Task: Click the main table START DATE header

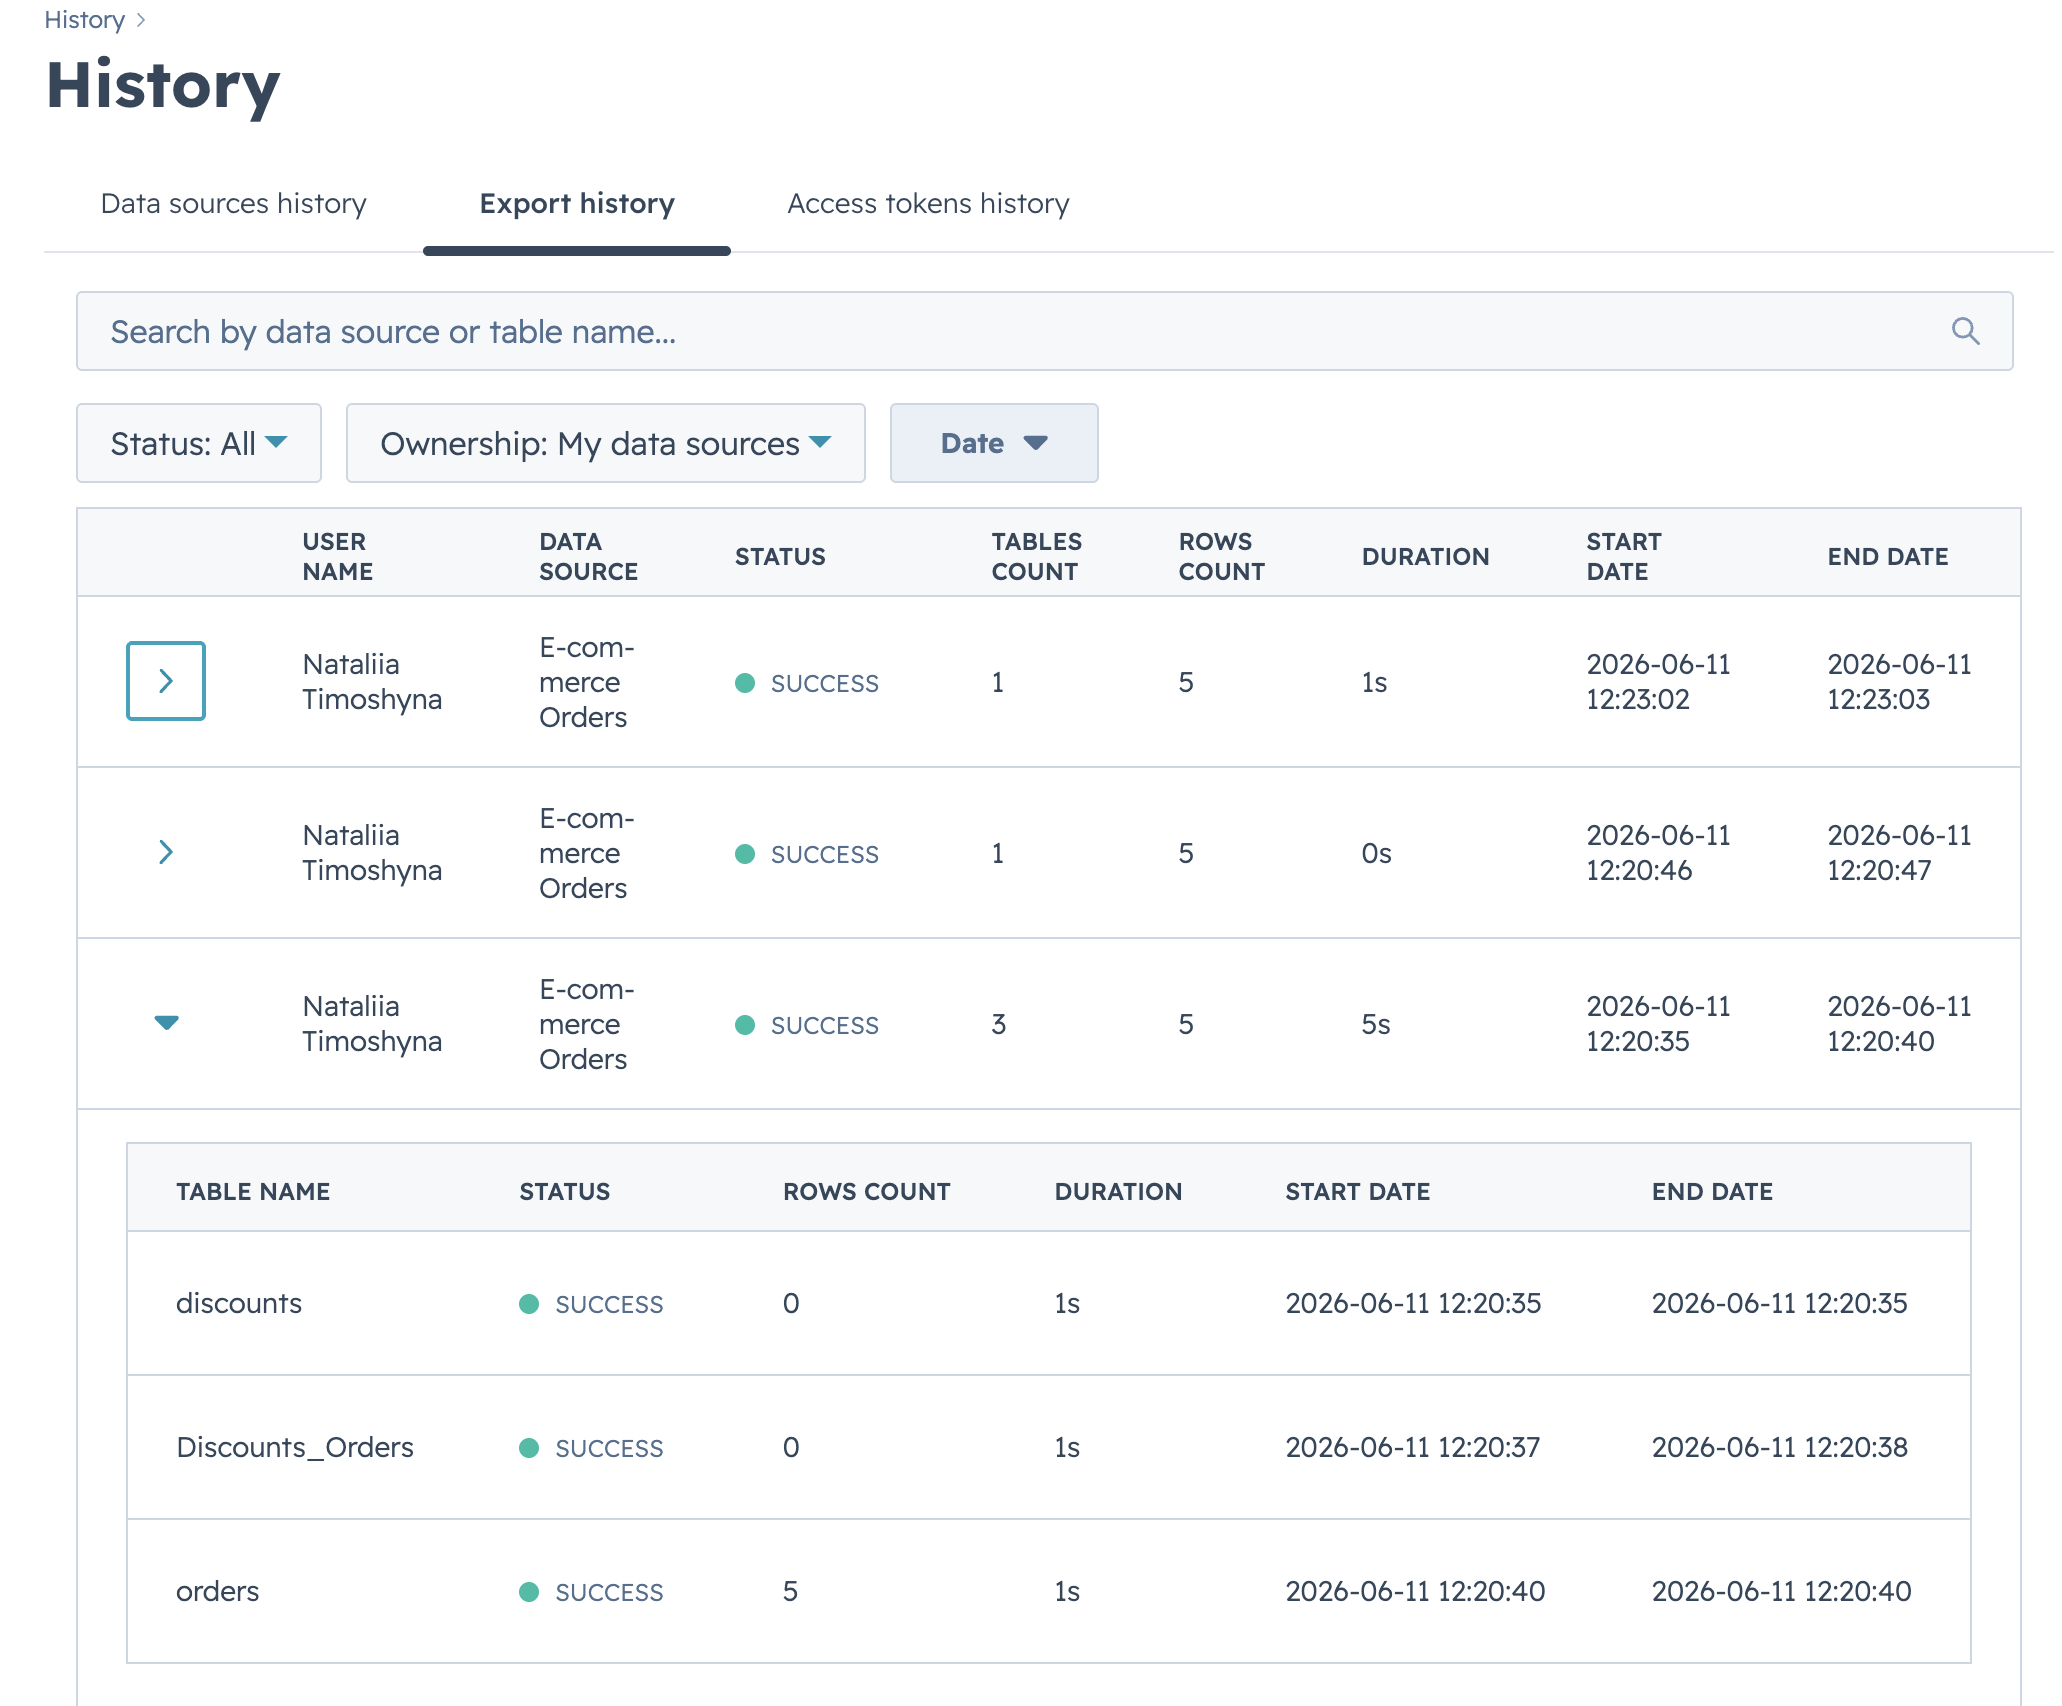Action: (1623, 556)
